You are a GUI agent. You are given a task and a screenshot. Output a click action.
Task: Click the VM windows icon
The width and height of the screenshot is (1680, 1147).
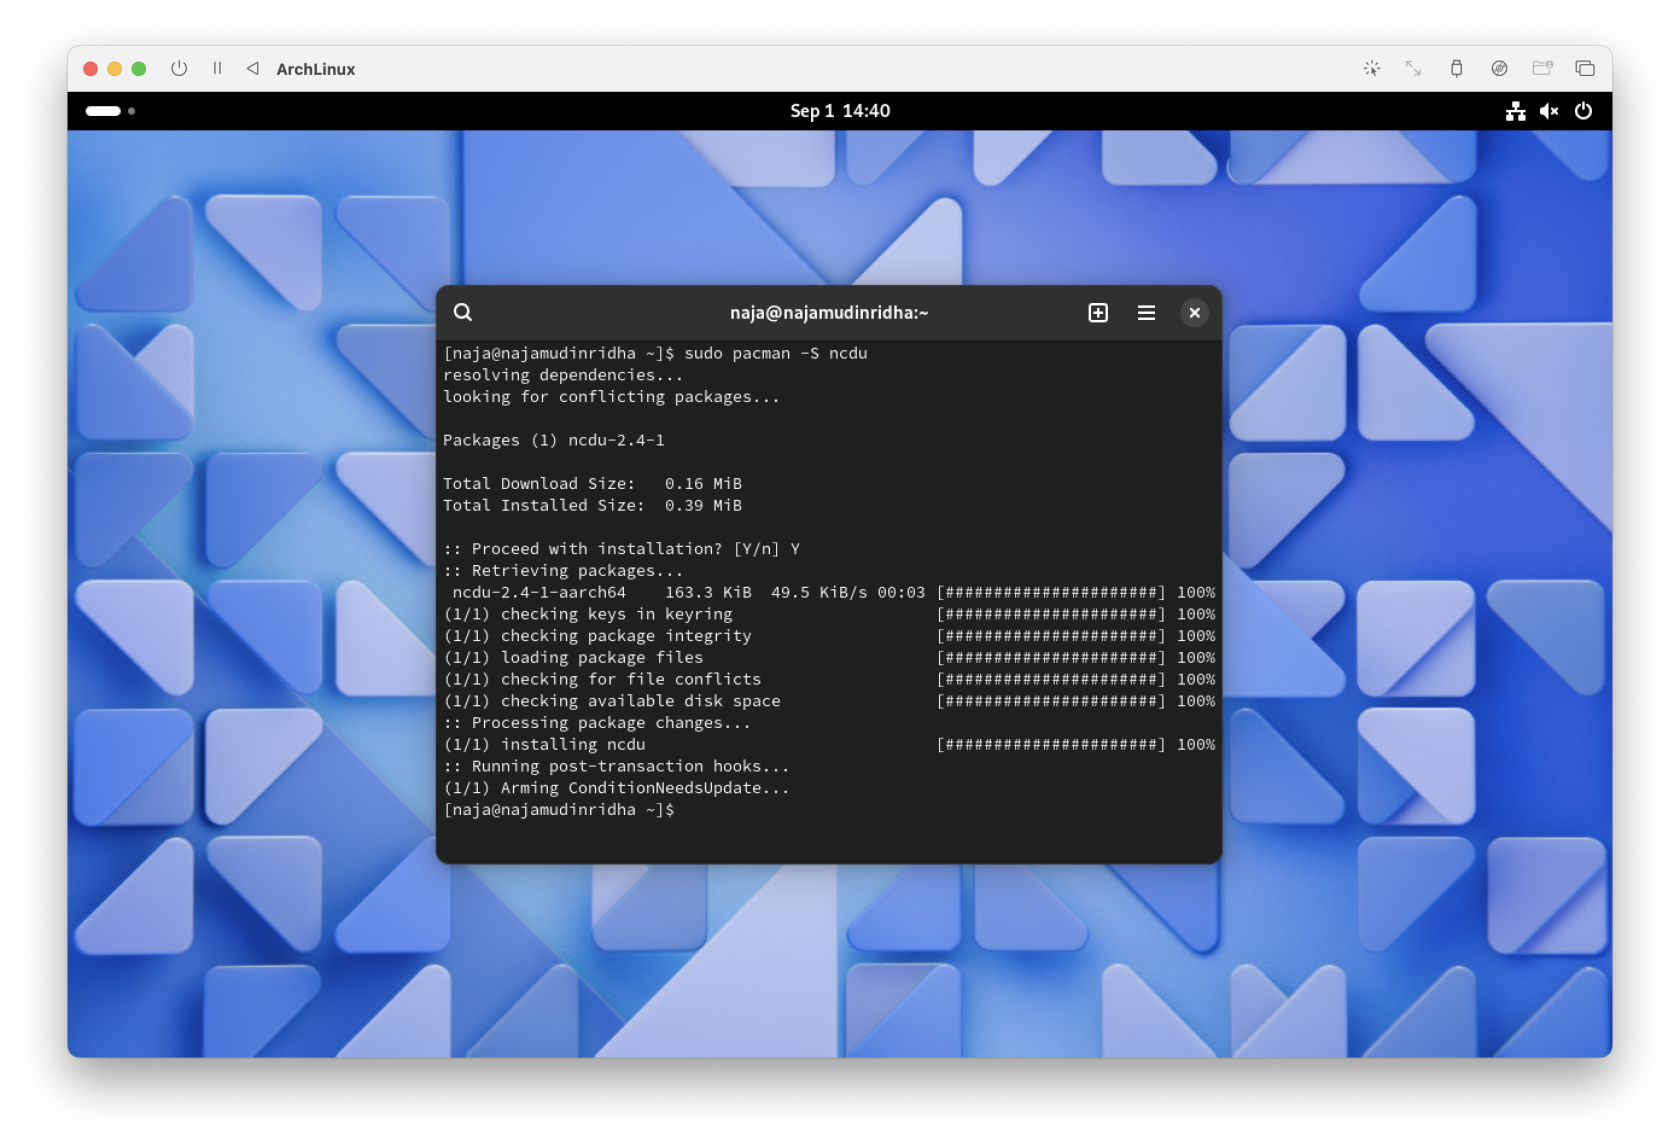click(1585, 68)
